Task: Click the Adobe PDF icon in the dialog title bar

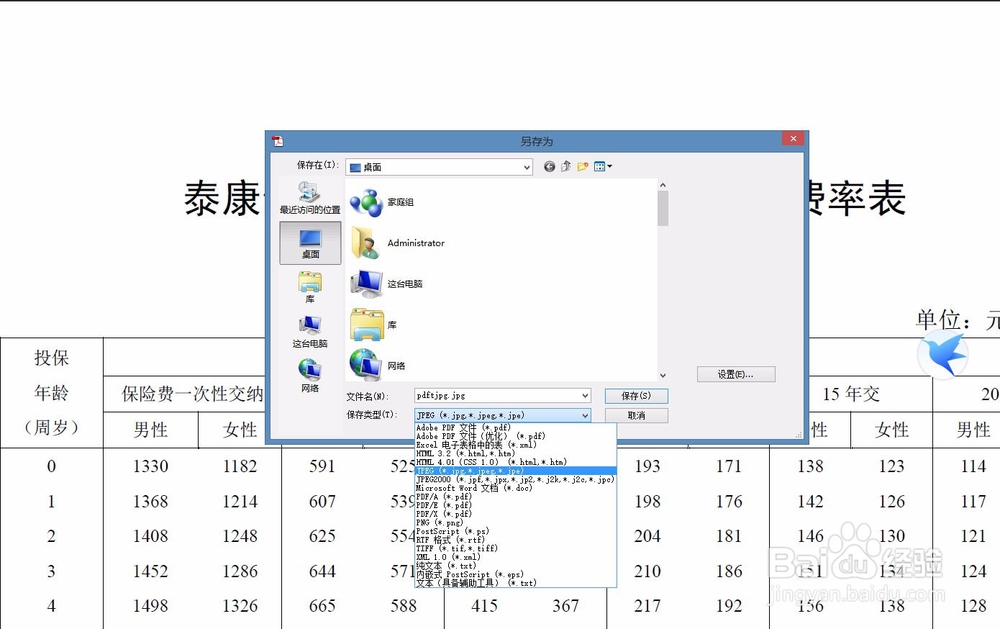Action: point(277,141)
